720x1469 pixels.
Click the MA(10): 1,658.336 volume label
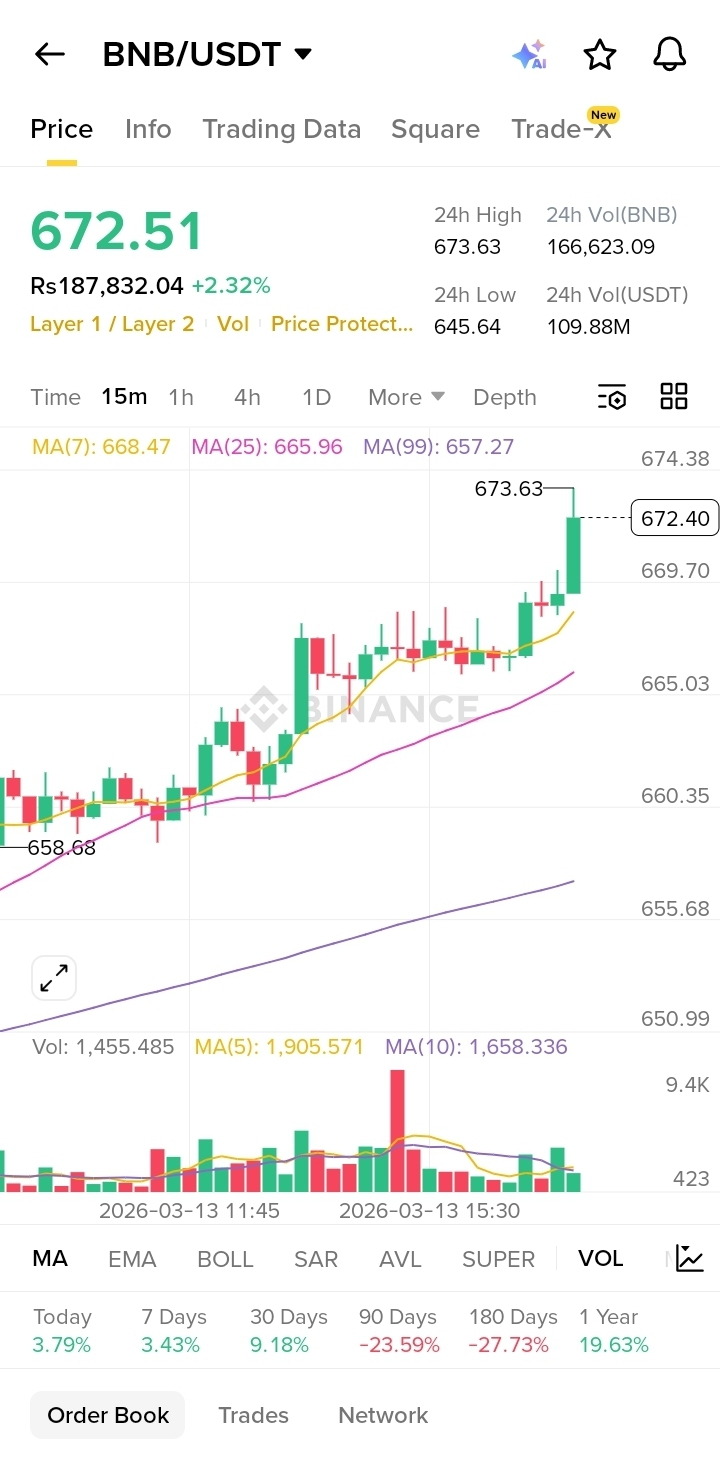point(476,1047)
